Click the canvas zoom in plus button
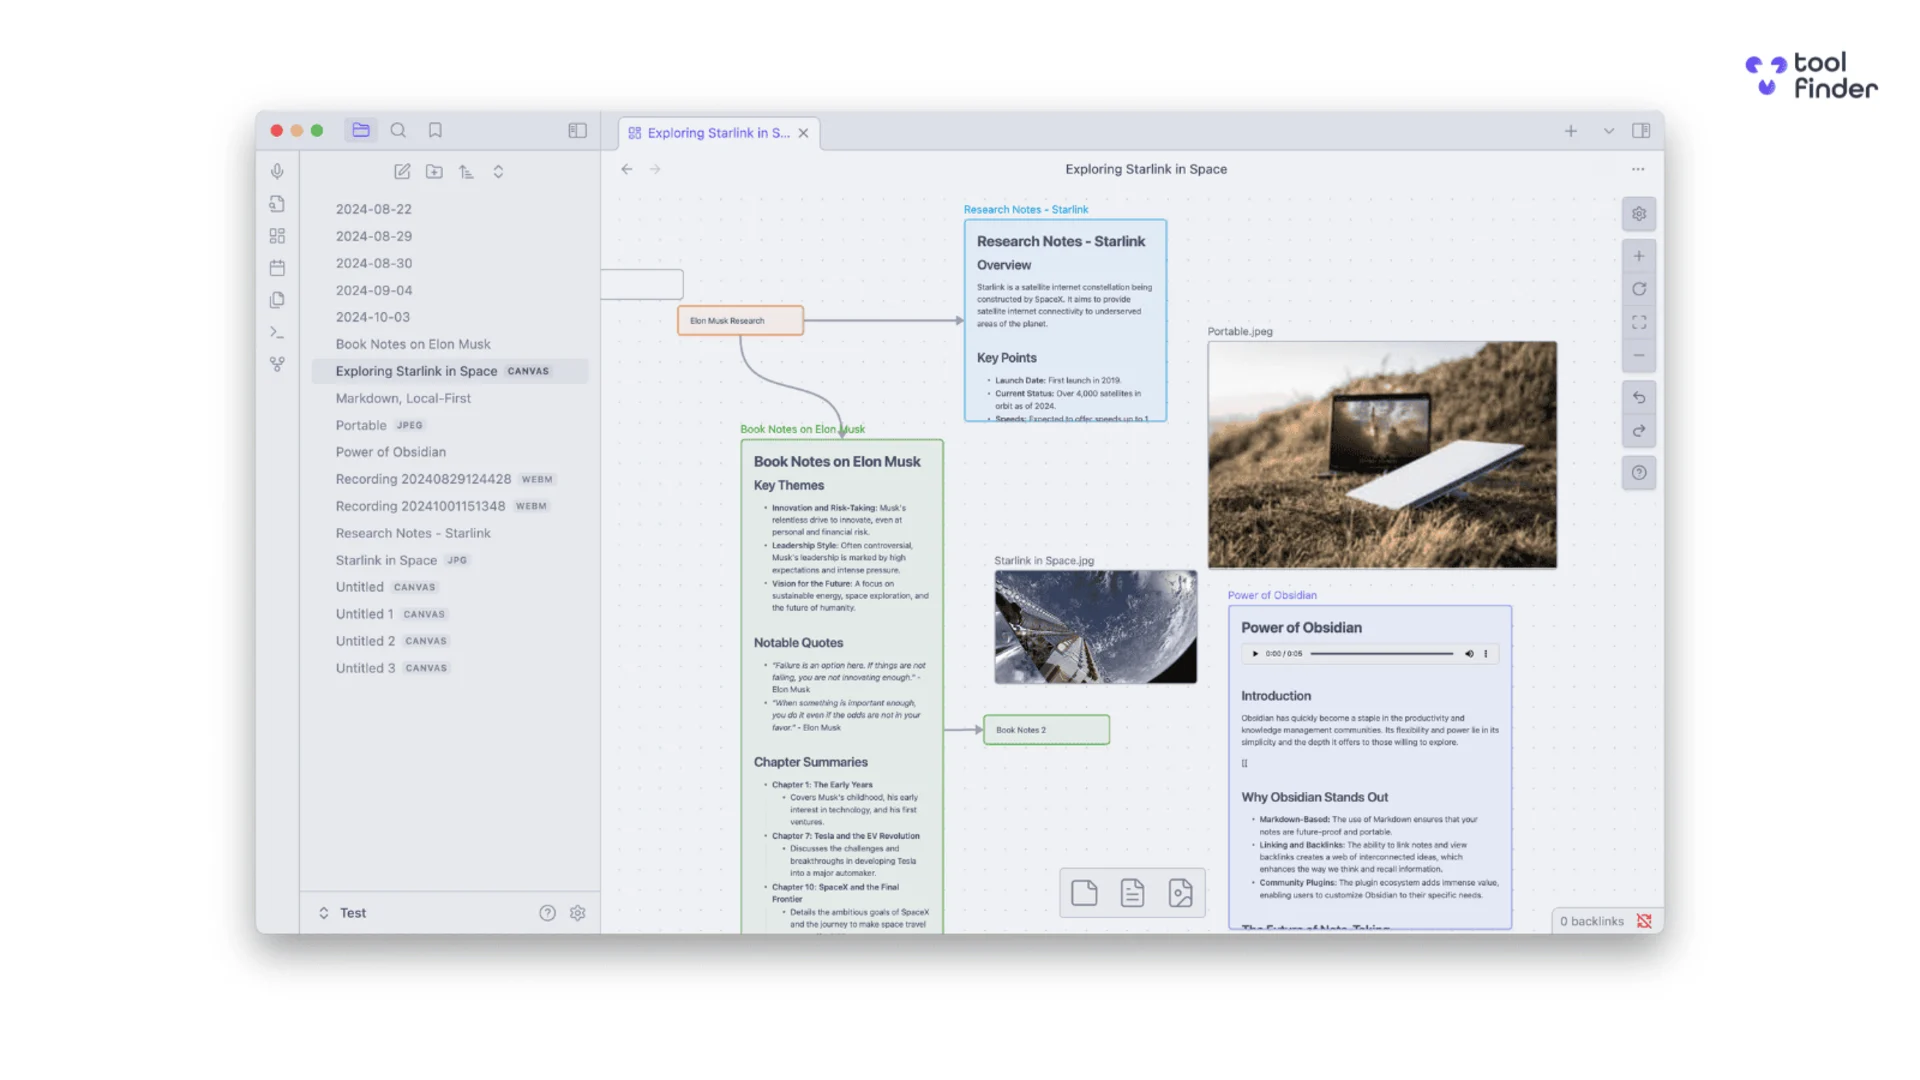The width and height of the screenshot is (1920, 1080). [x=1638, y=256]
